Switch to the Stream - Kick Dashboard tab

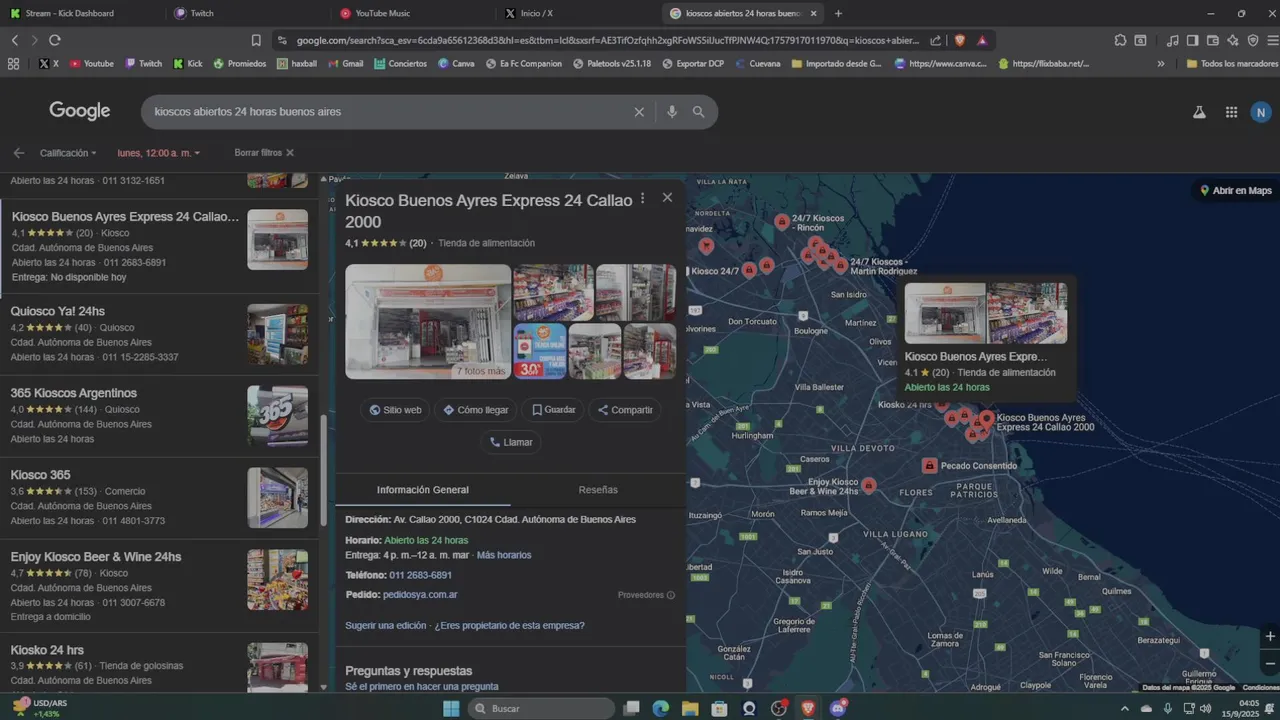(x=80, y=13)
